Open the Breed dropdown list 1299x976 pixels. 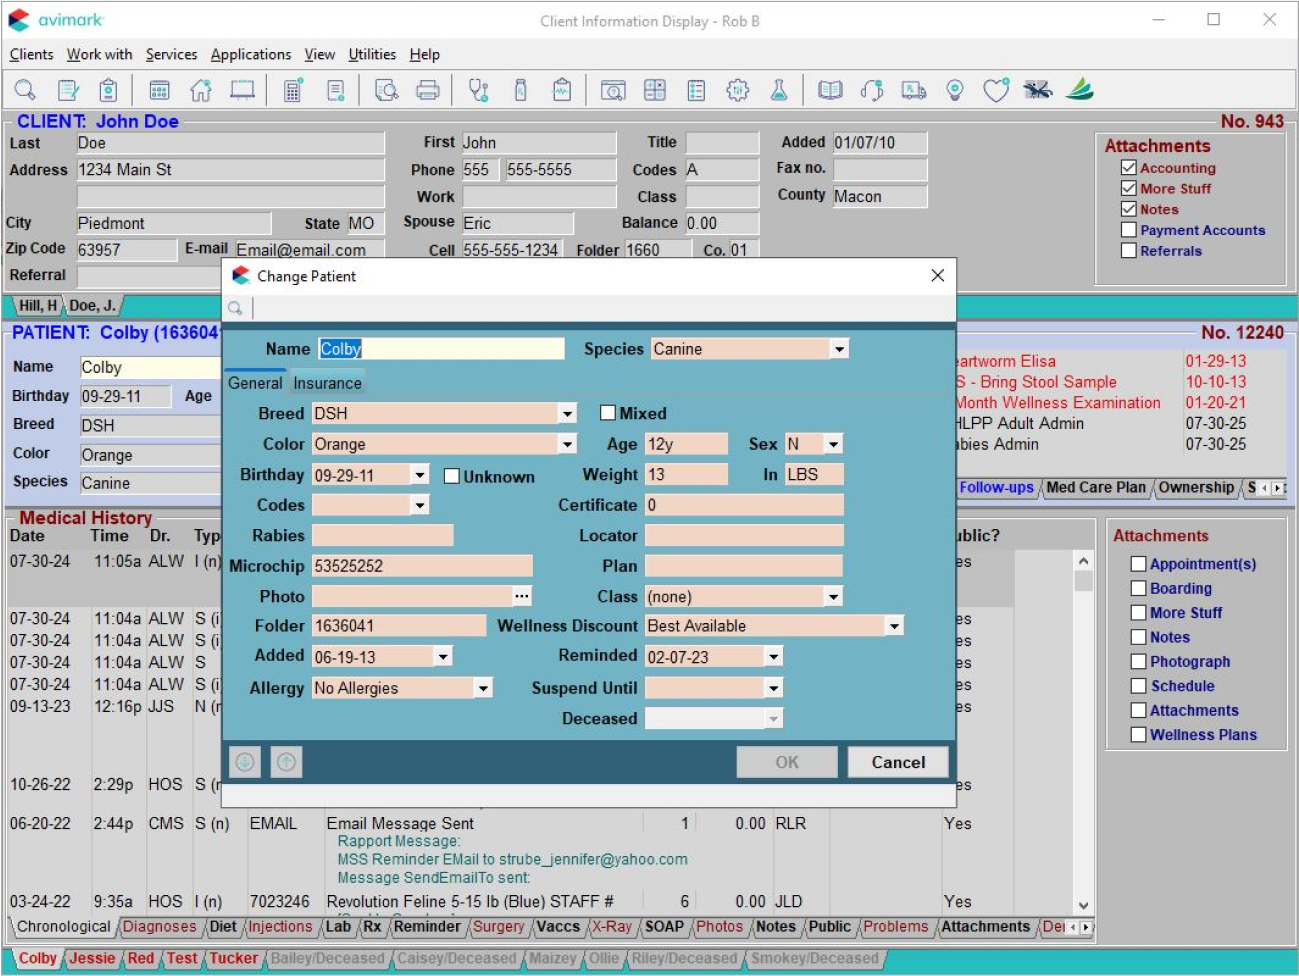pos(567,413)
